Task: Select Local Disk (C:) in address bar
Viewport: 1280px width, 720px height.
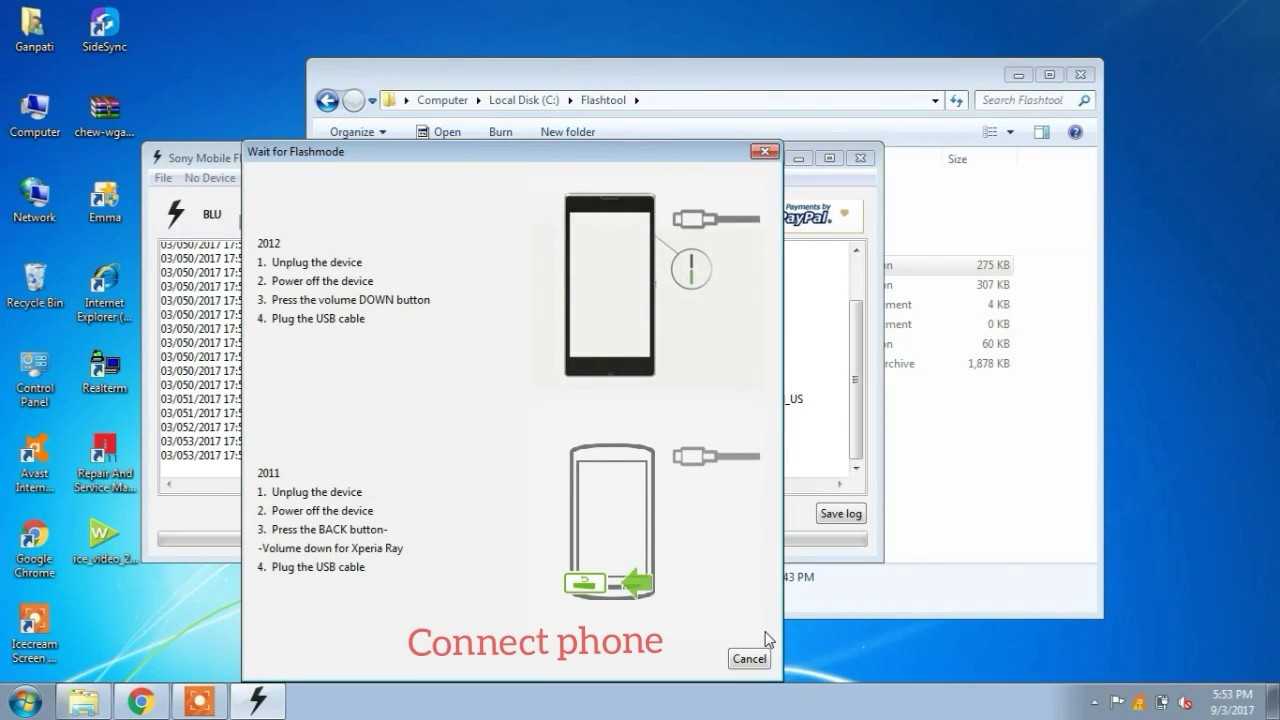Action: [x=524, y=100]
